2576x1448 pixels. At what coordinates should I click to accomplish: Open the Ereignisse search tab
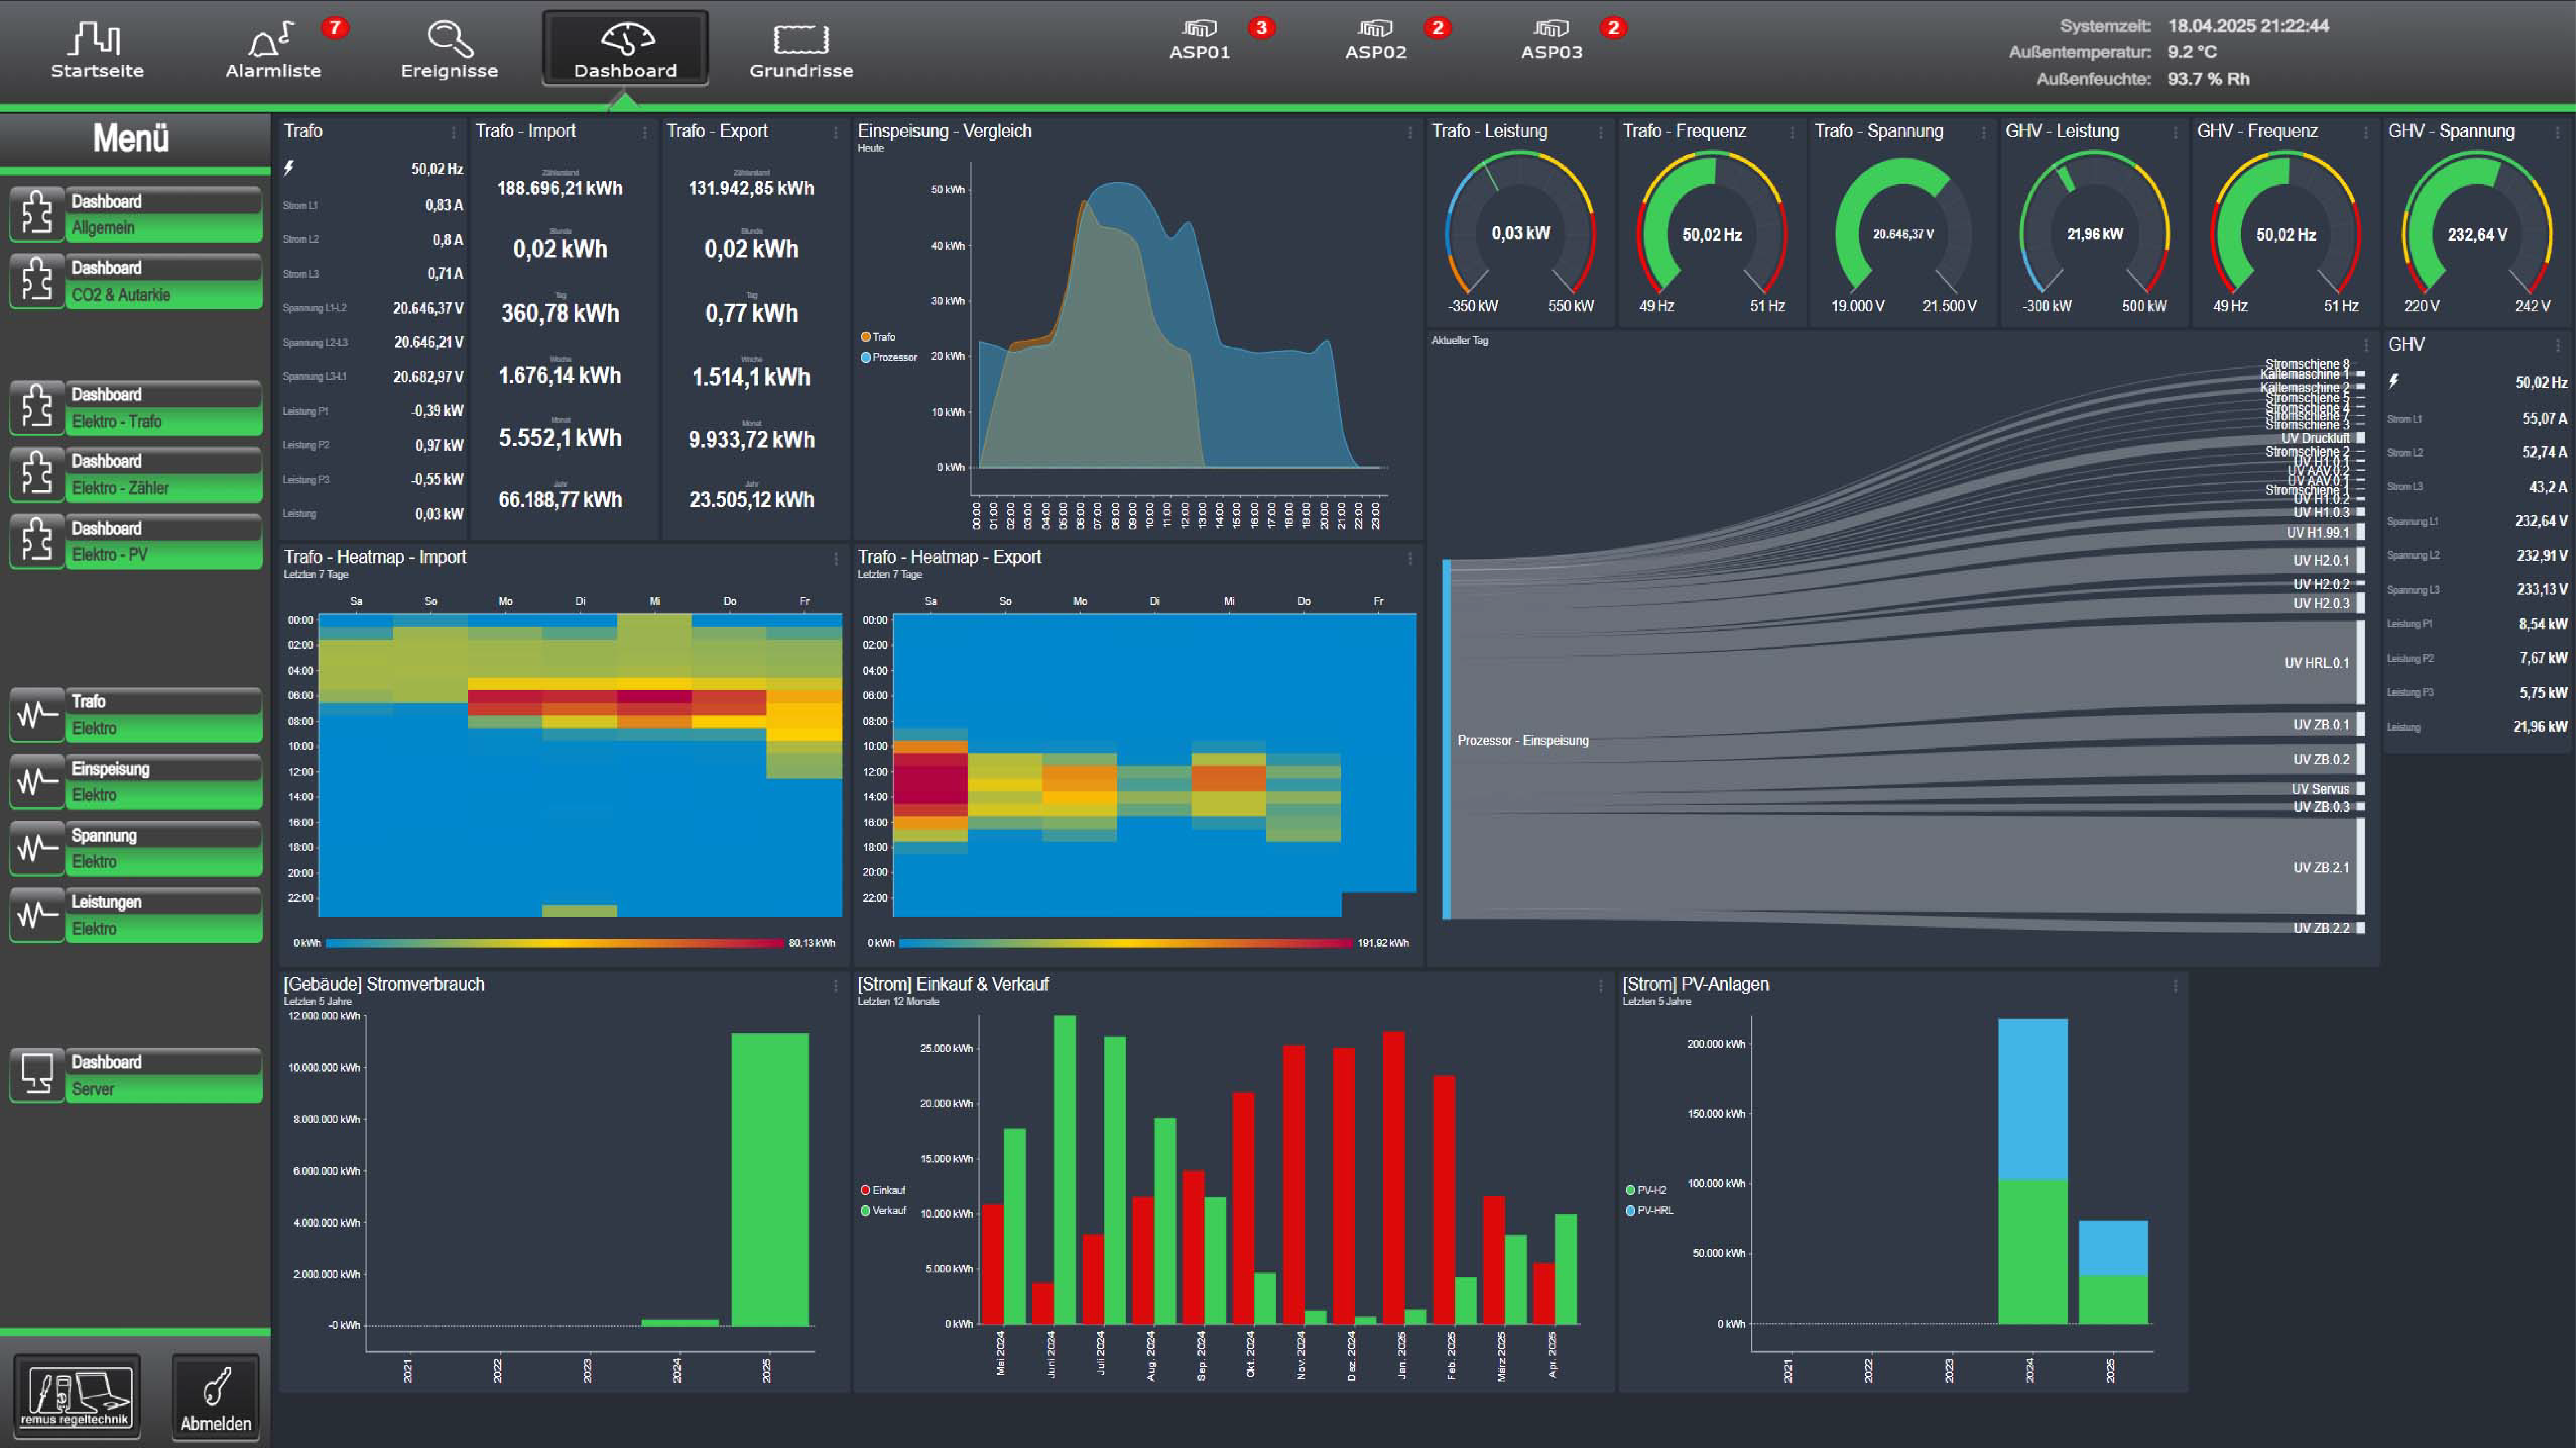click(x=449, y=50)
